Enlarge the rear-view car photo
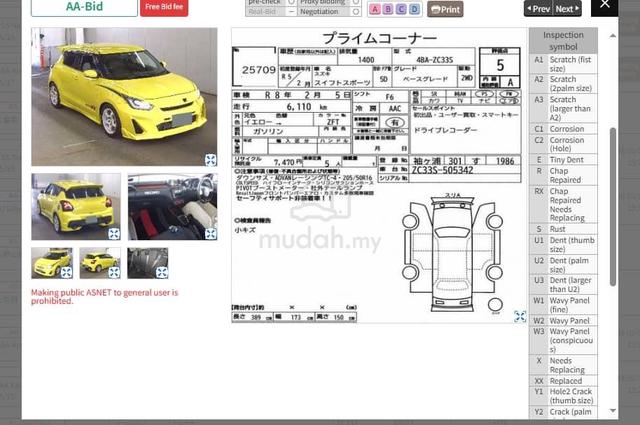640x425 pixels. (114, 234)
